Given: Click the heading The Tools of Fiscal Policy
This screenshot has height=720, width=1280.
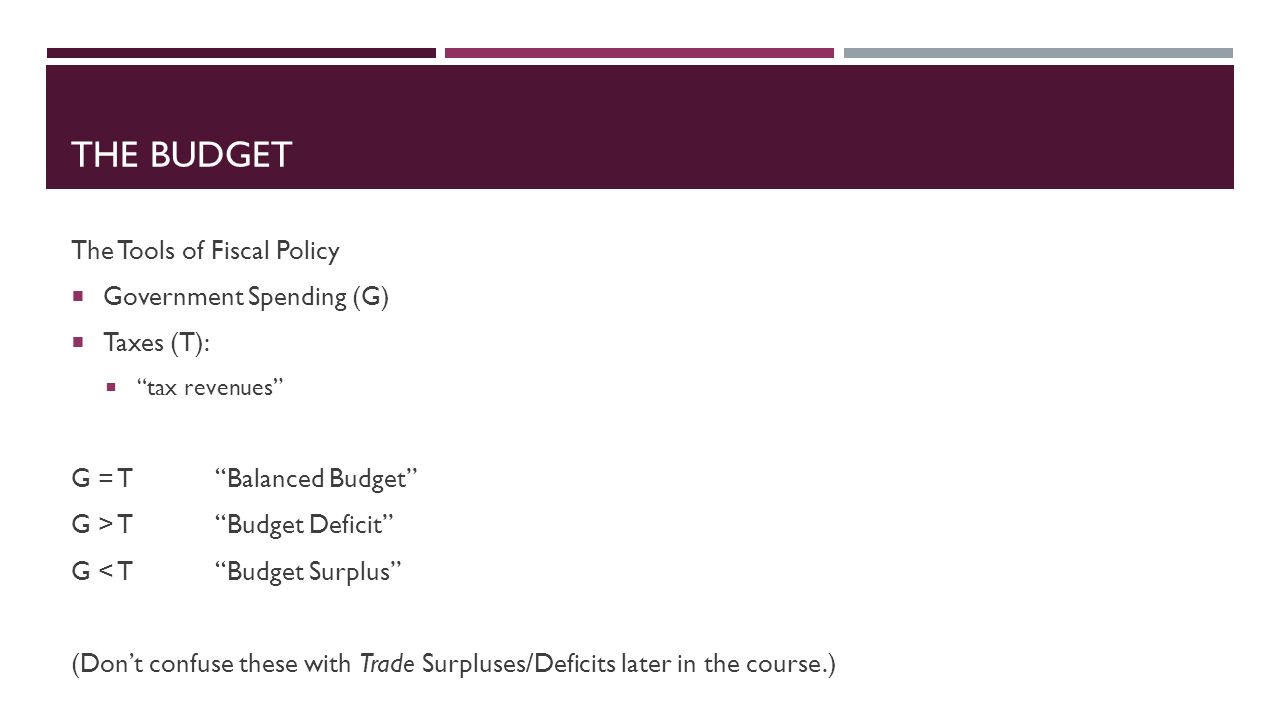Looking at the screenshot, I should point(205,251).
